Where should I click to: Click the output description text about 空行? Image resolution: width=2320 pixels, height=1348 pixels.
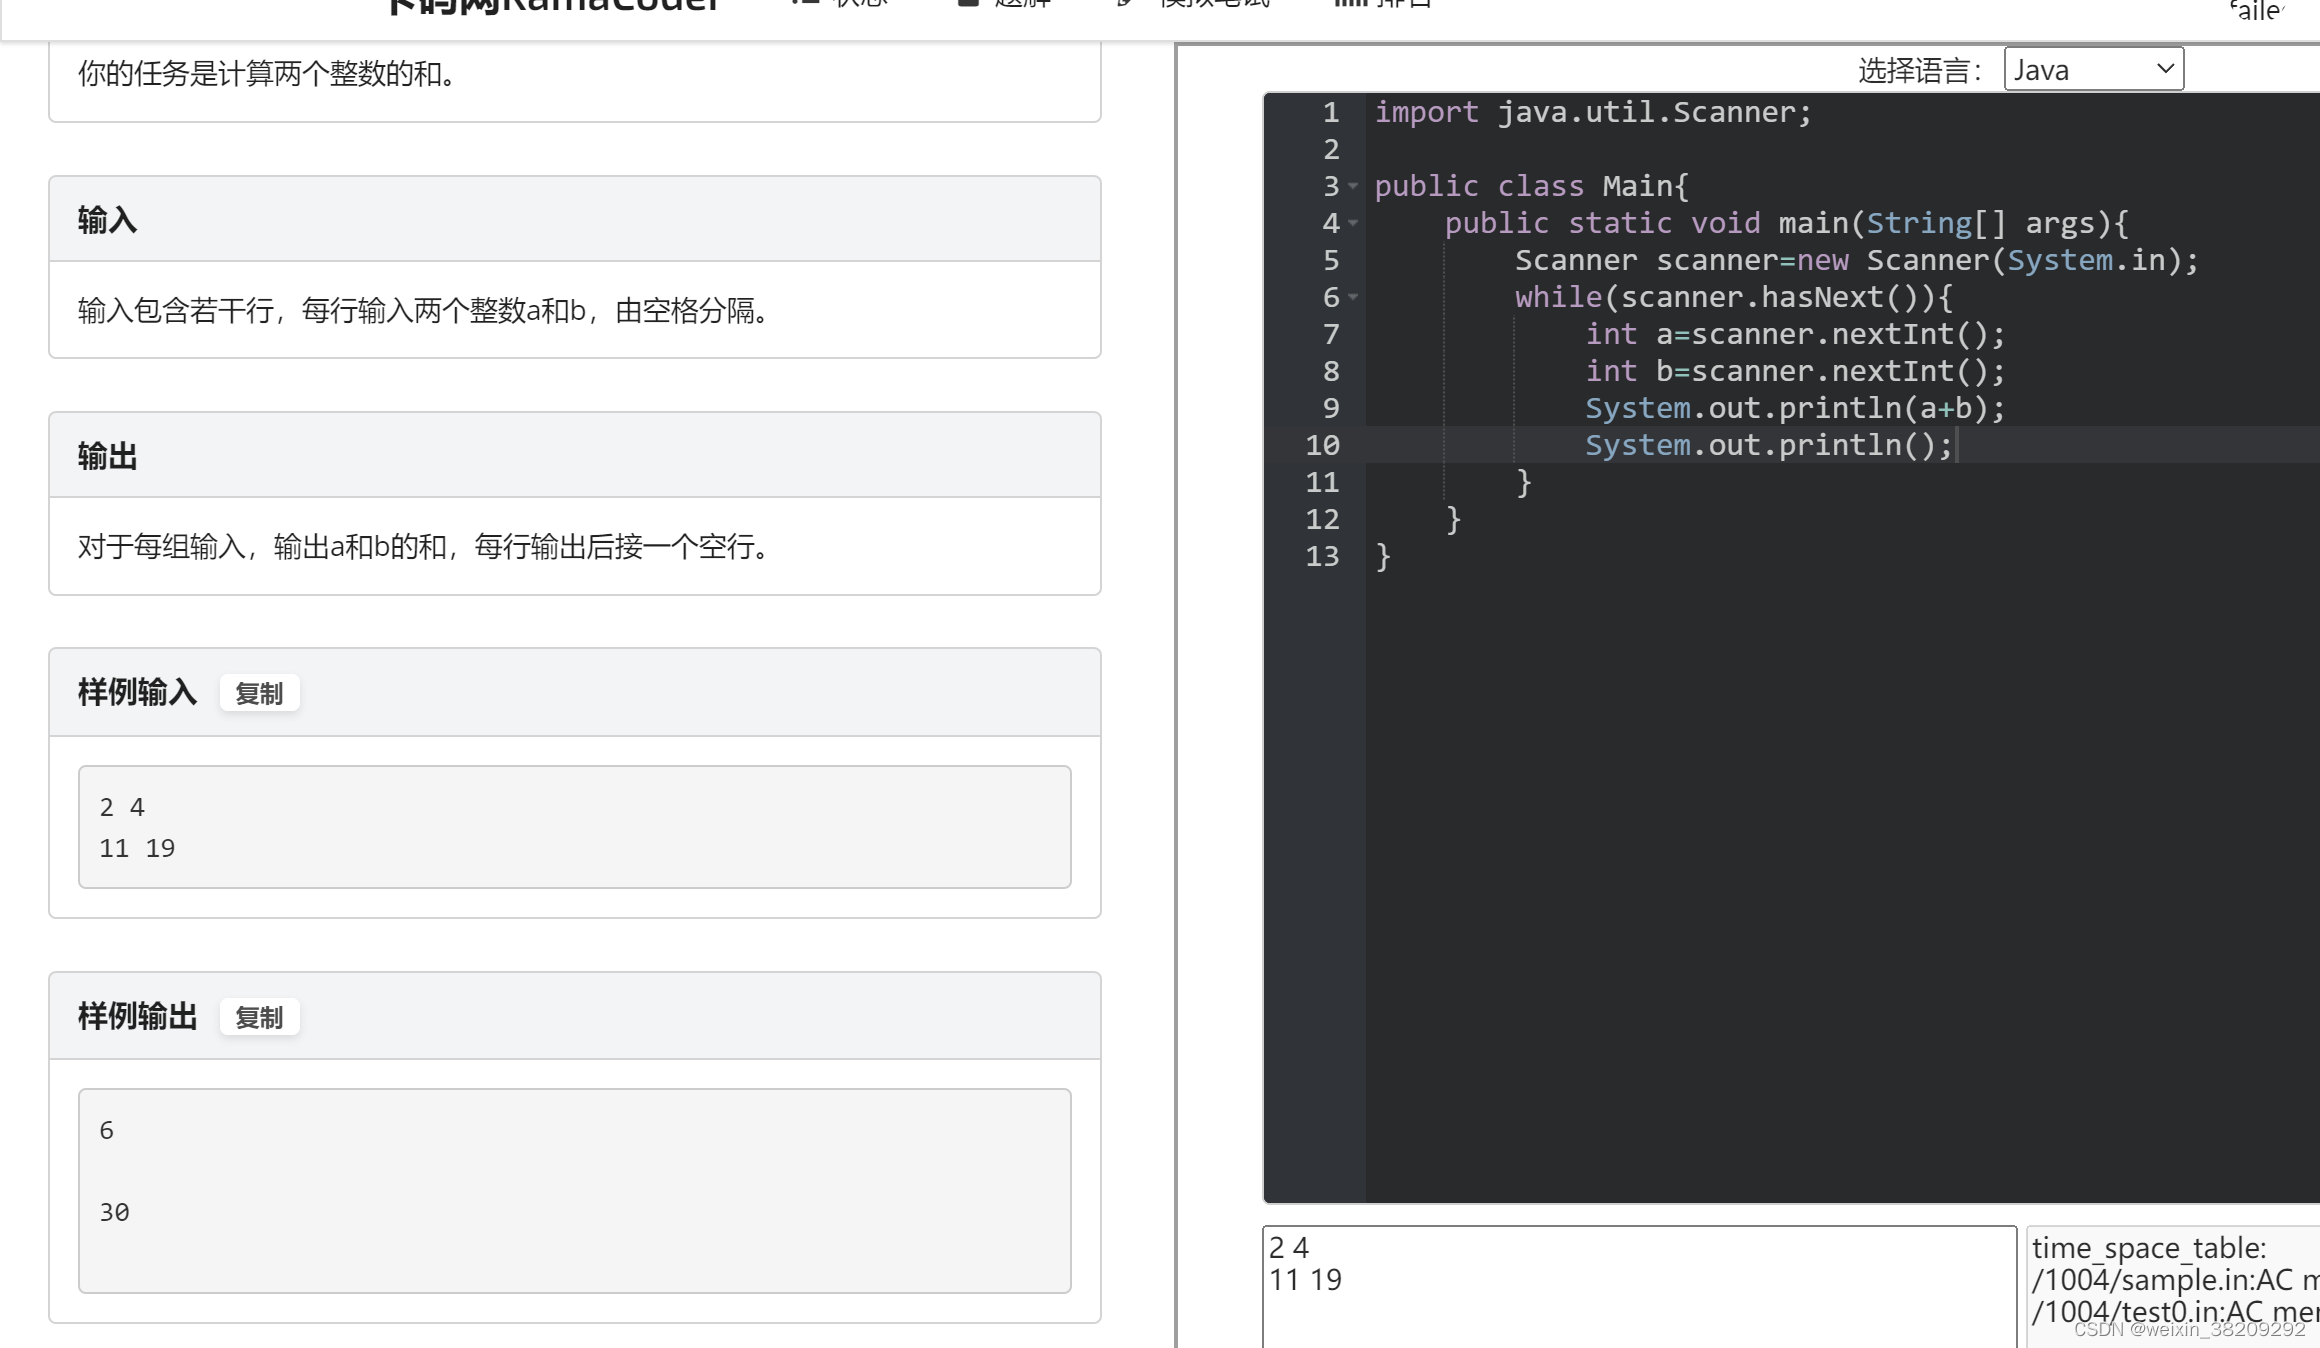click(x=425, y=547)
